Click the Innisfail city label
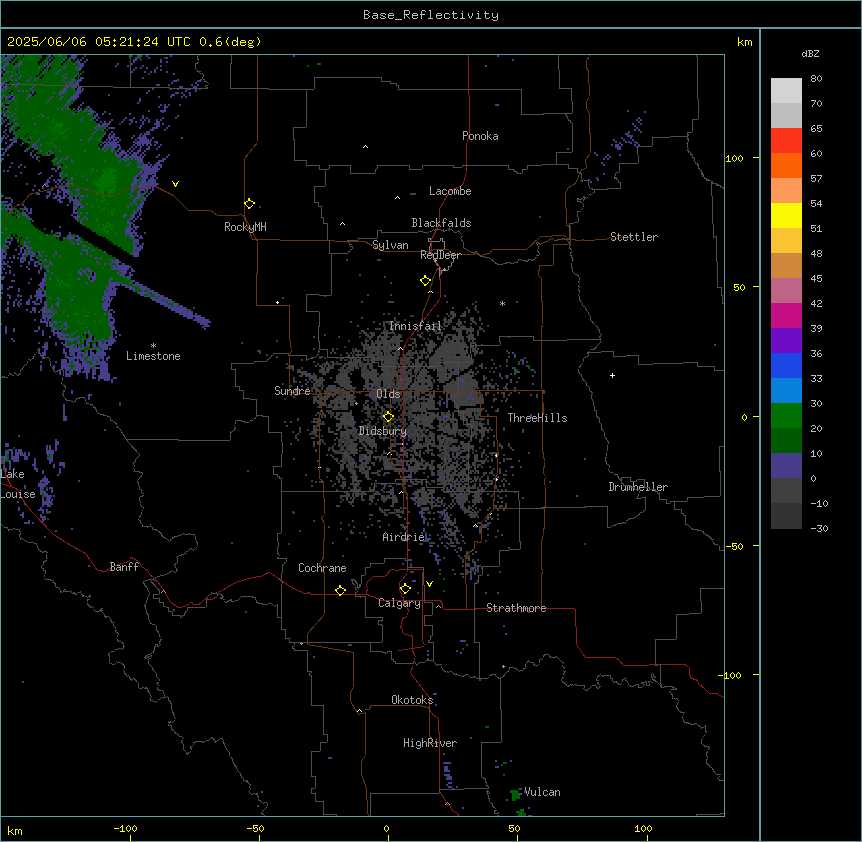 [415, 326]
